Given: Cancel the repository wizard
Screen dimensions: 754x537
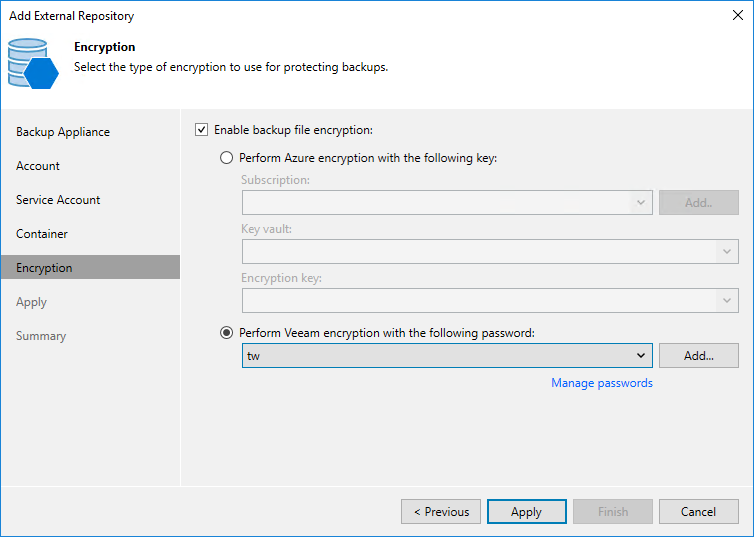Looking at the screenshot, I should (698, 512).
